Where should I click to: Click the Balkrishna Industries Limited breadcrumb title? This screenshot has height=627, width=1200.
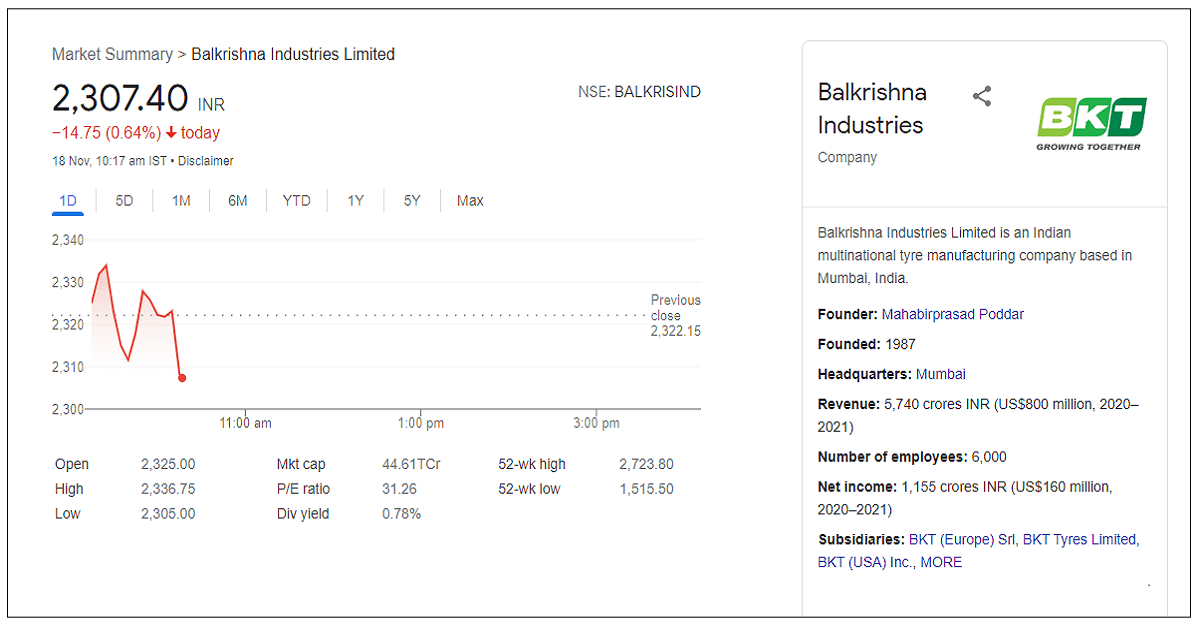pyautogui.click(x=293, y=54)
